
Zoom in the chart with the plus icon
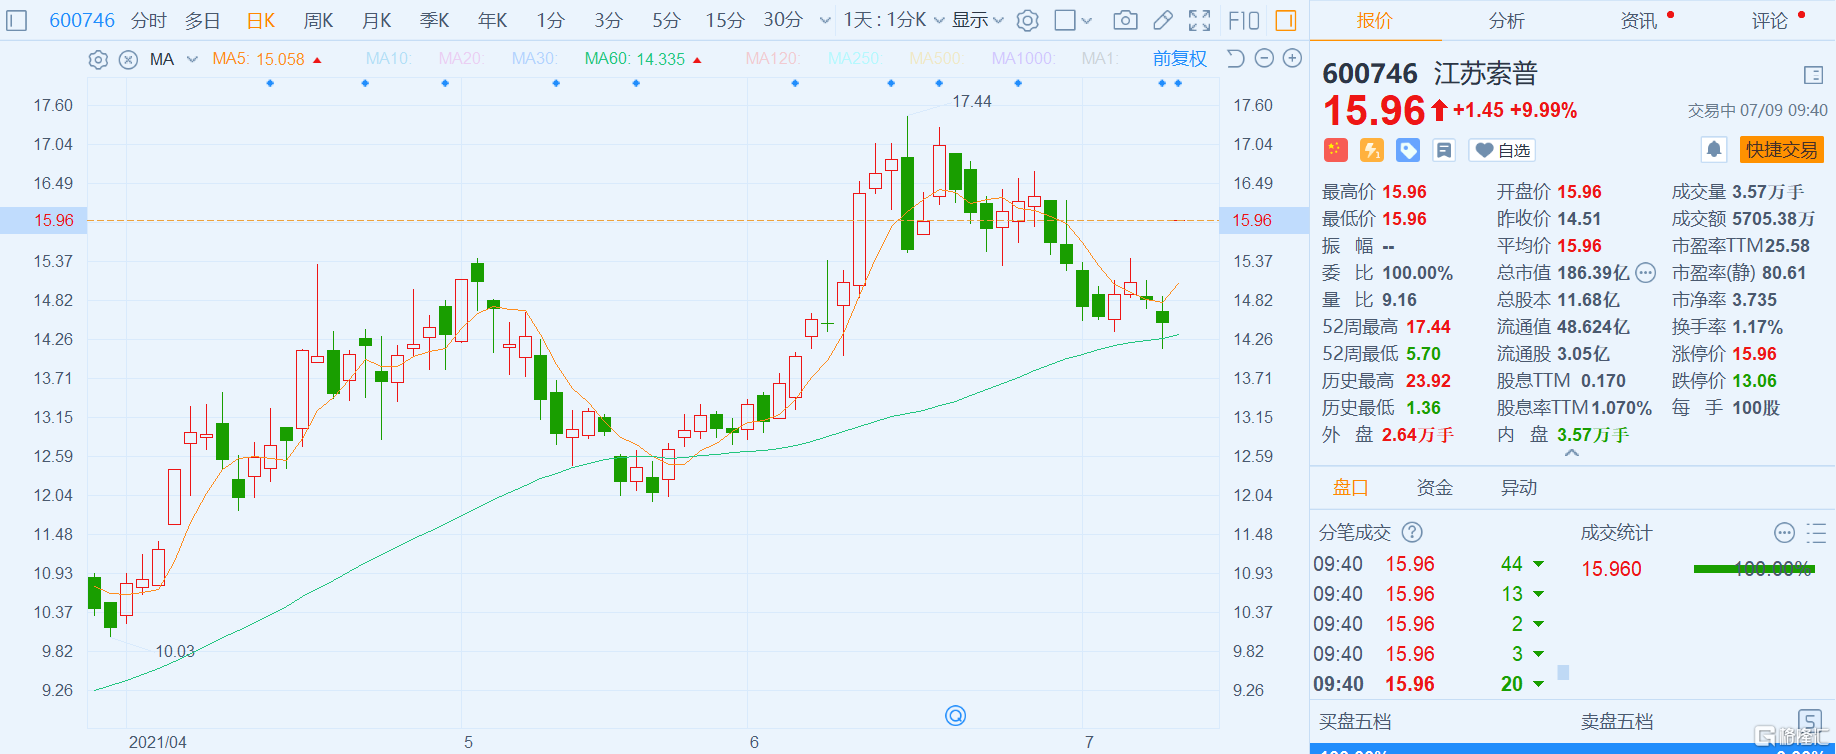click(x=1292, y=58)
